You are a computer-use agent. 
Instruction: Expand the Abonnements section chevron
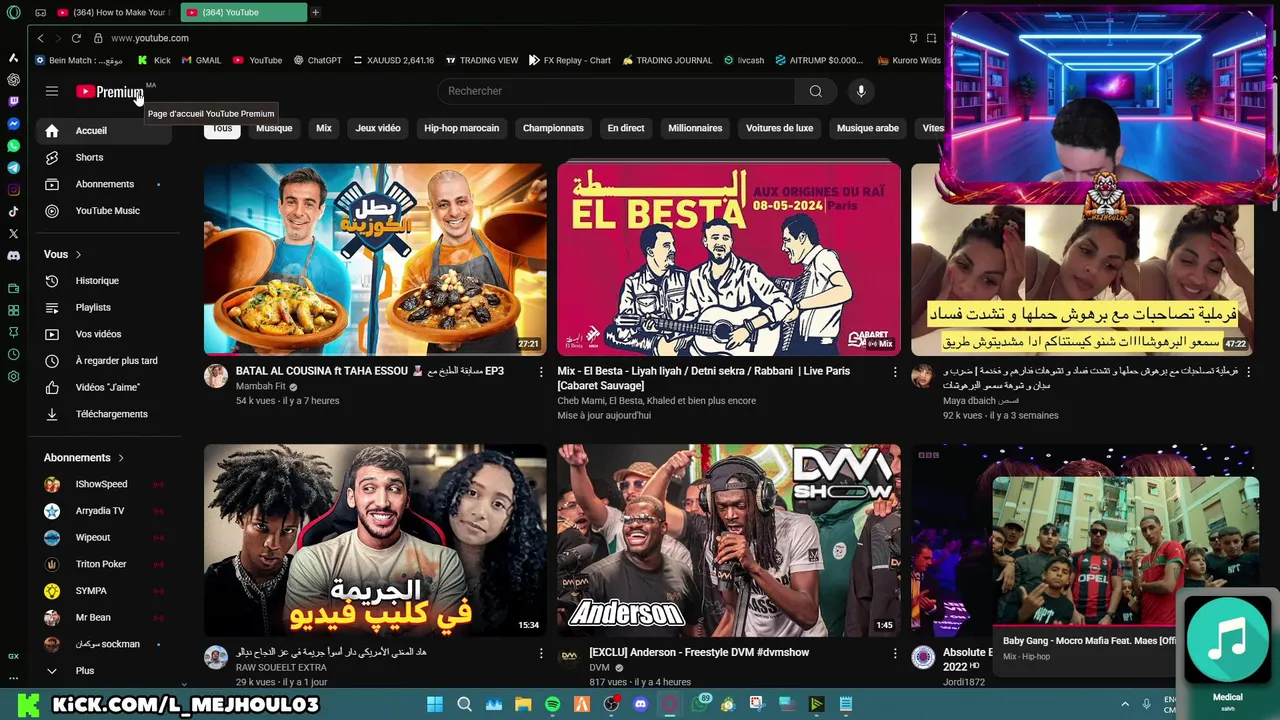pyautogui.click(x=121, y=458)
